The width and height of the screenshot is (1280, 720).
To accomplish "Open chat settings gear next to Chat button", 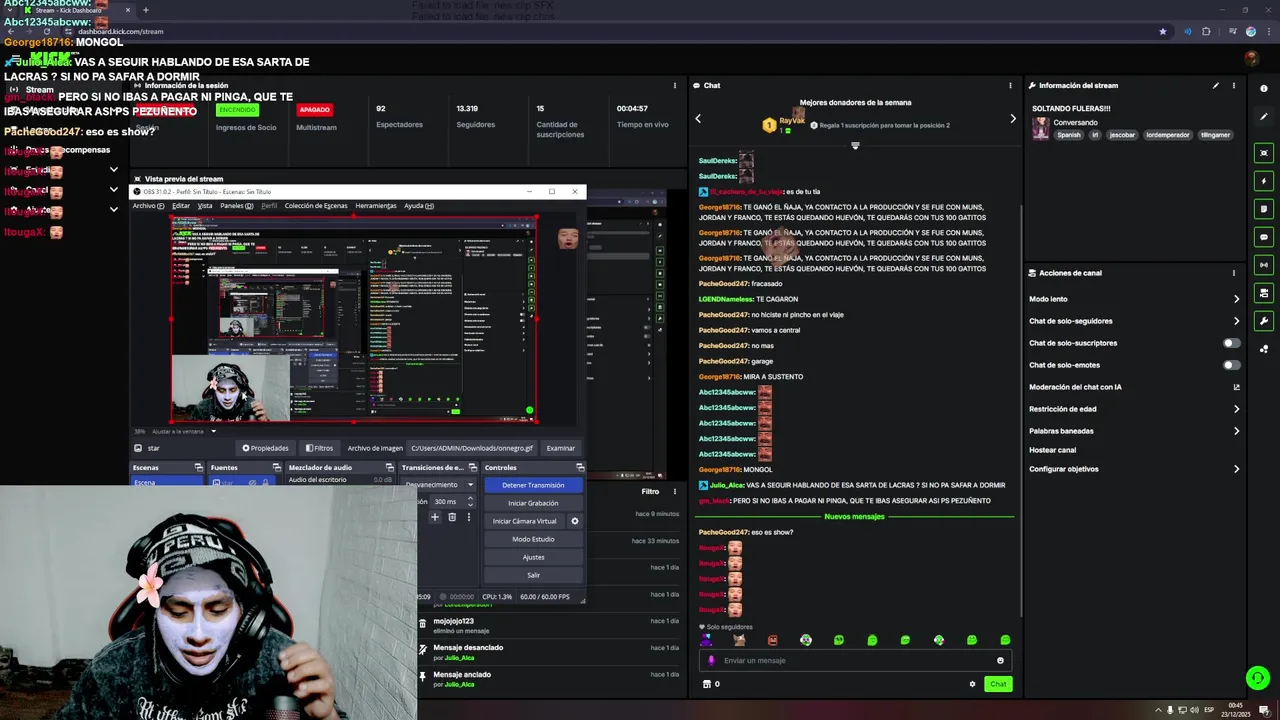I will (972, 684).
